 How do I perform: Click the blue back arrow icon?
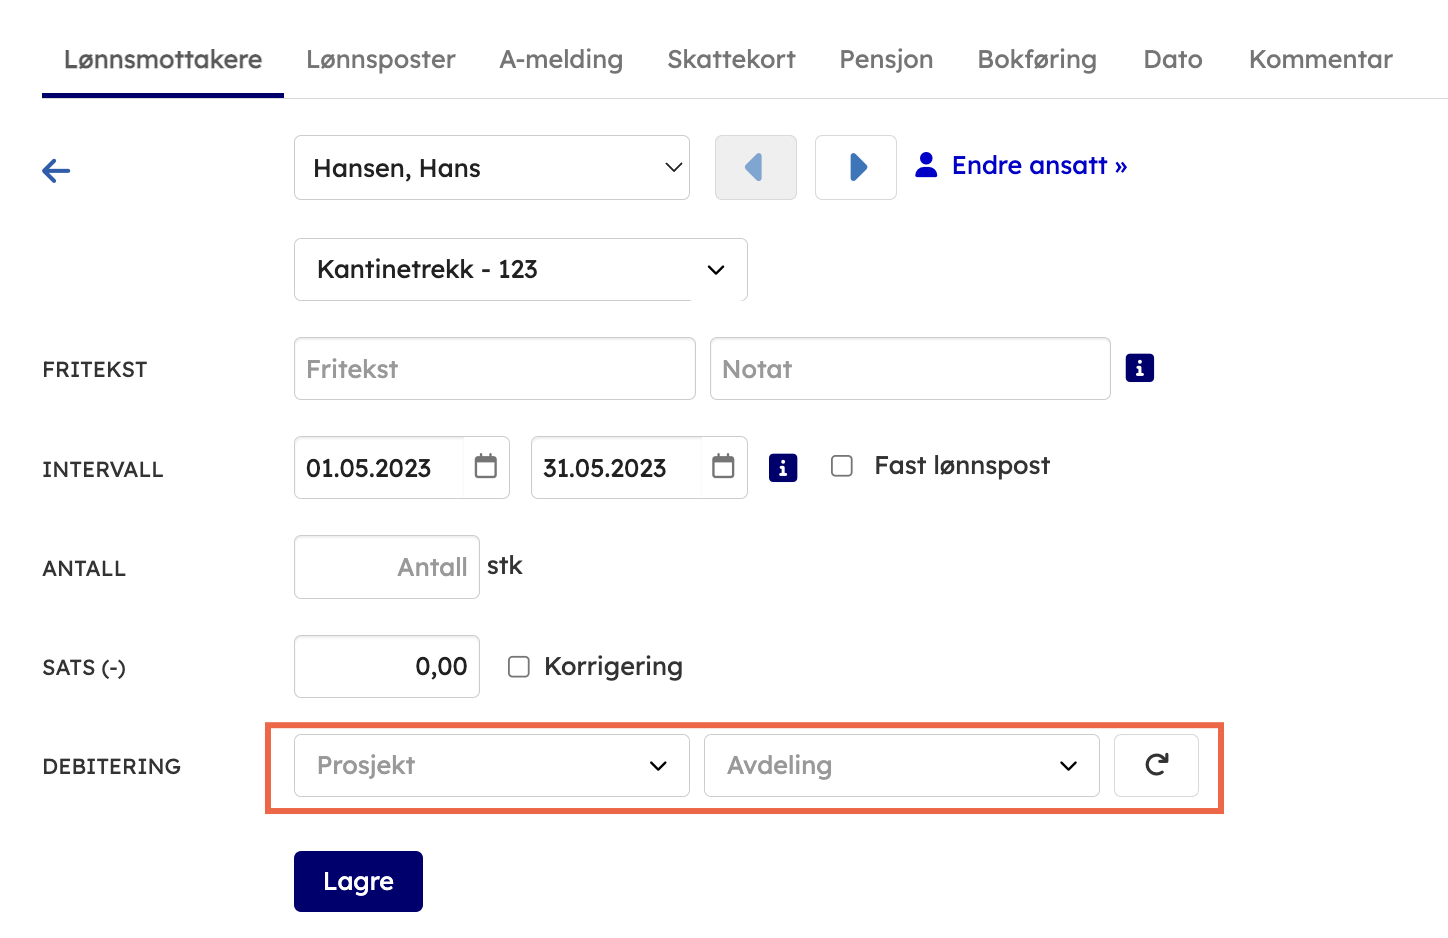56,171
